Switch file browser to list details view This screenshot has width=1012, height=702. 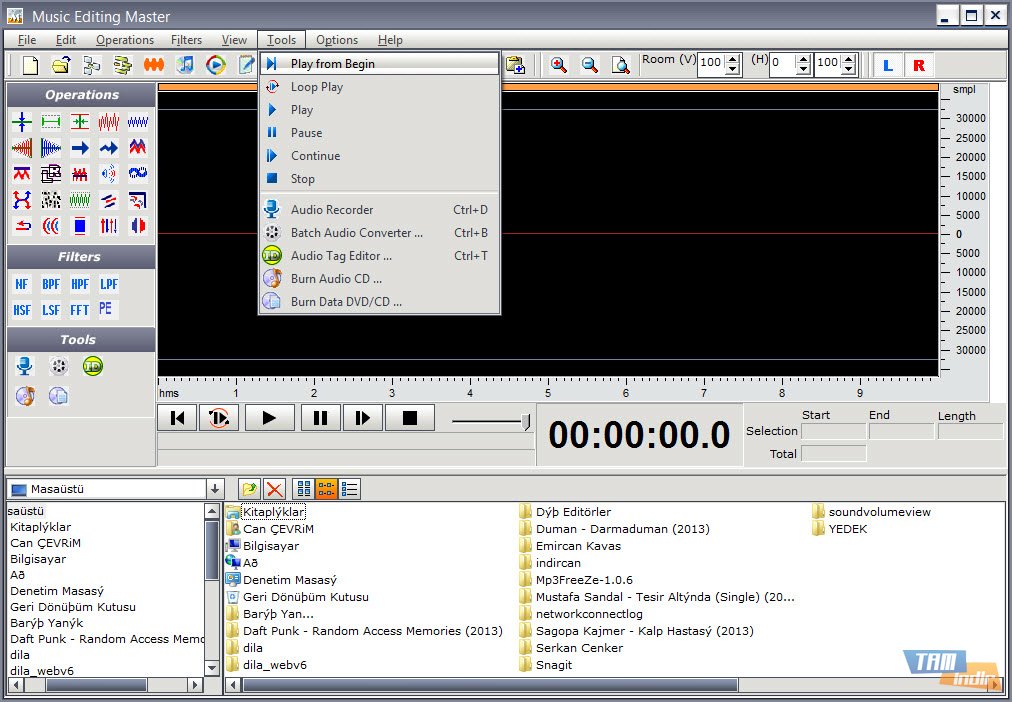click(350, 489)
